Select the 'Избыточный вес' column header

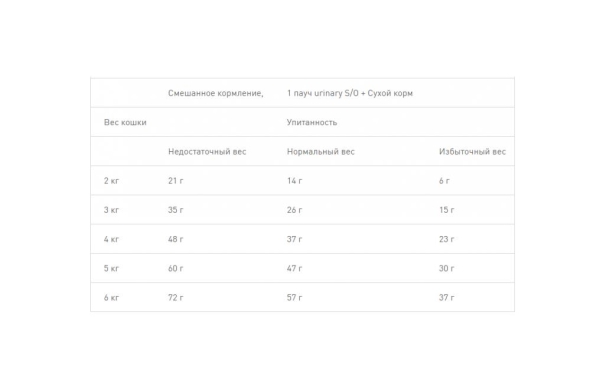pos(472,152)
